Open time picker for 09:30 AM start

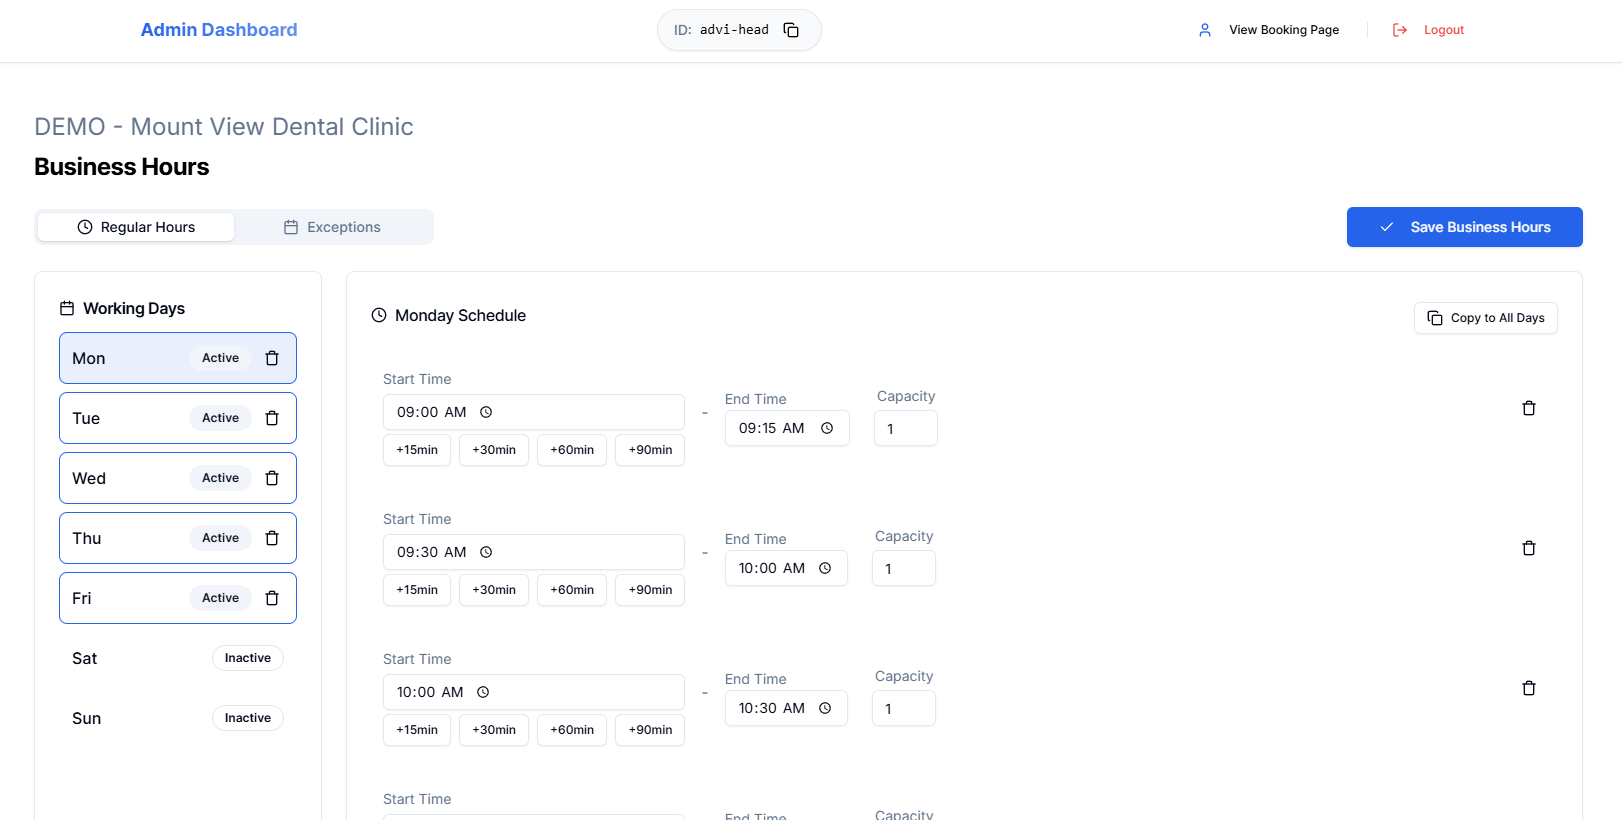pos(486,552)
